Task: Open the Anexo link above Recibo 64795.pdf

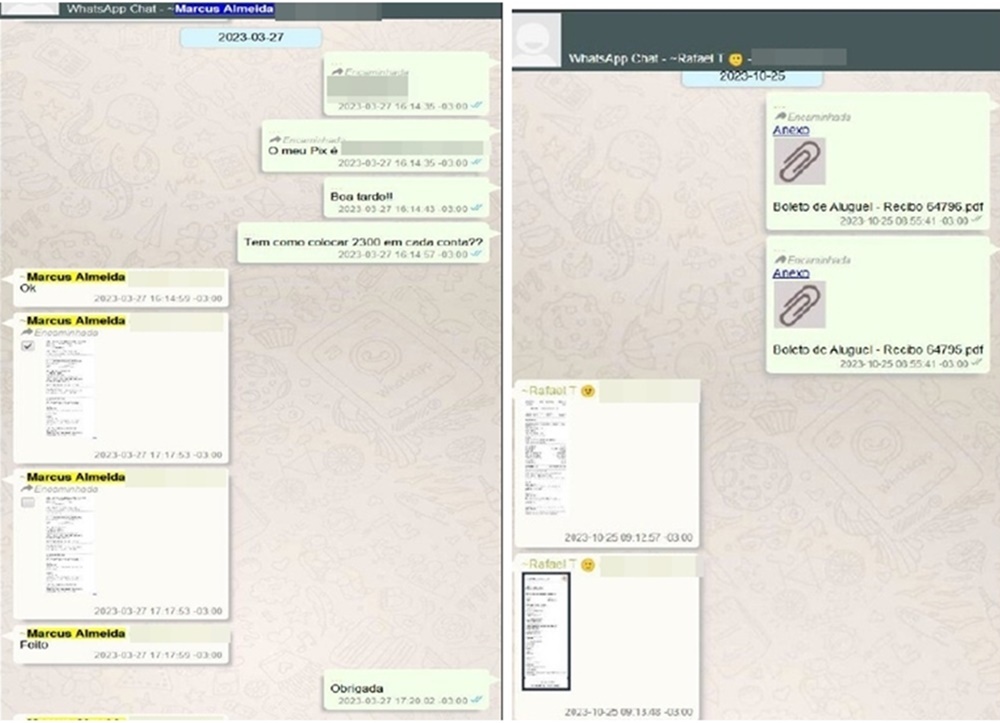Action: pyautogui.click(x=790, y=273)
